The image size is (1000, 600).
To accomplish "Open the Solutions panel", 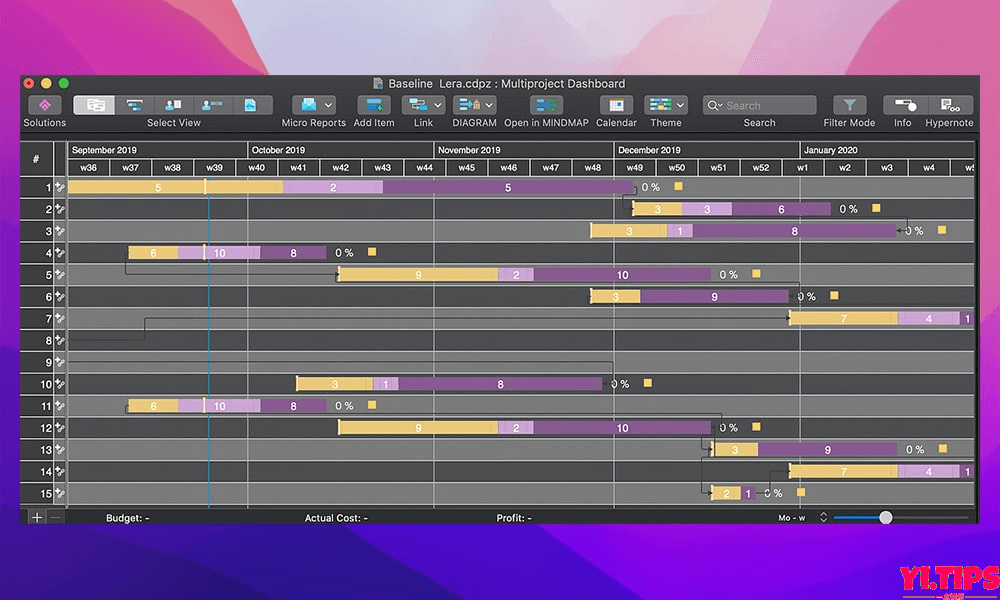I will click(44, 105).
